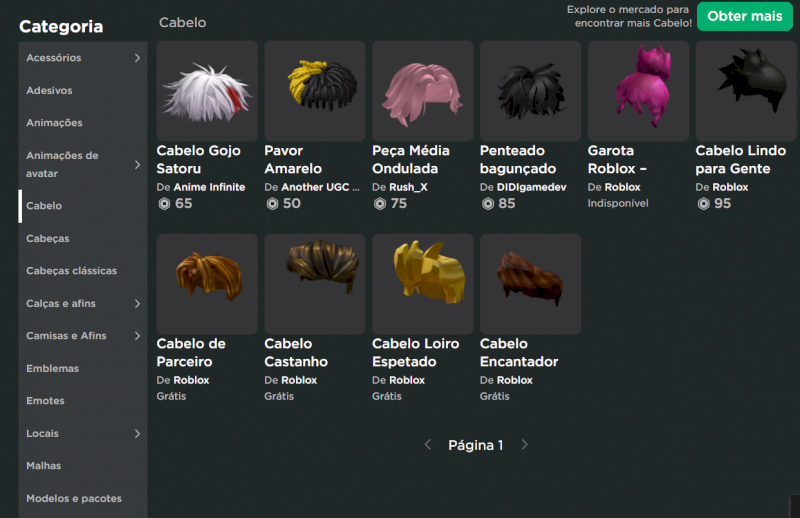Screen dimensions: 800x518
Task: Open the Cabelo Castanho title link
Action: [x=296, y=352]
